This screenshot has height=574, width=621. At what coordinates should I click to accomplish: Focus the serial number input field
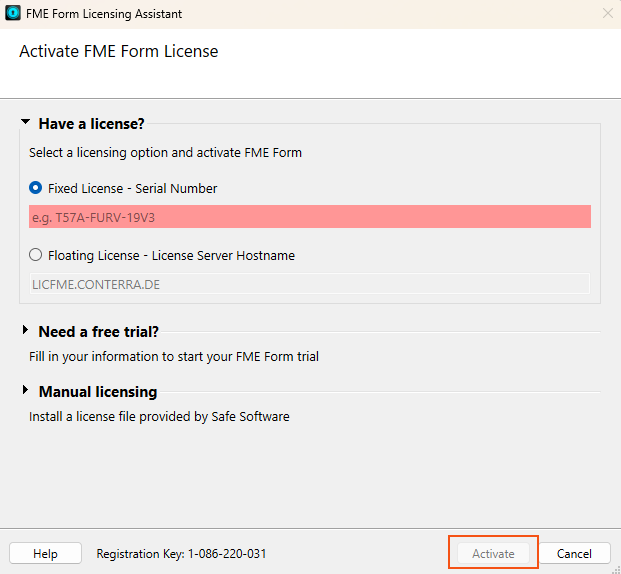coord(310,217)
